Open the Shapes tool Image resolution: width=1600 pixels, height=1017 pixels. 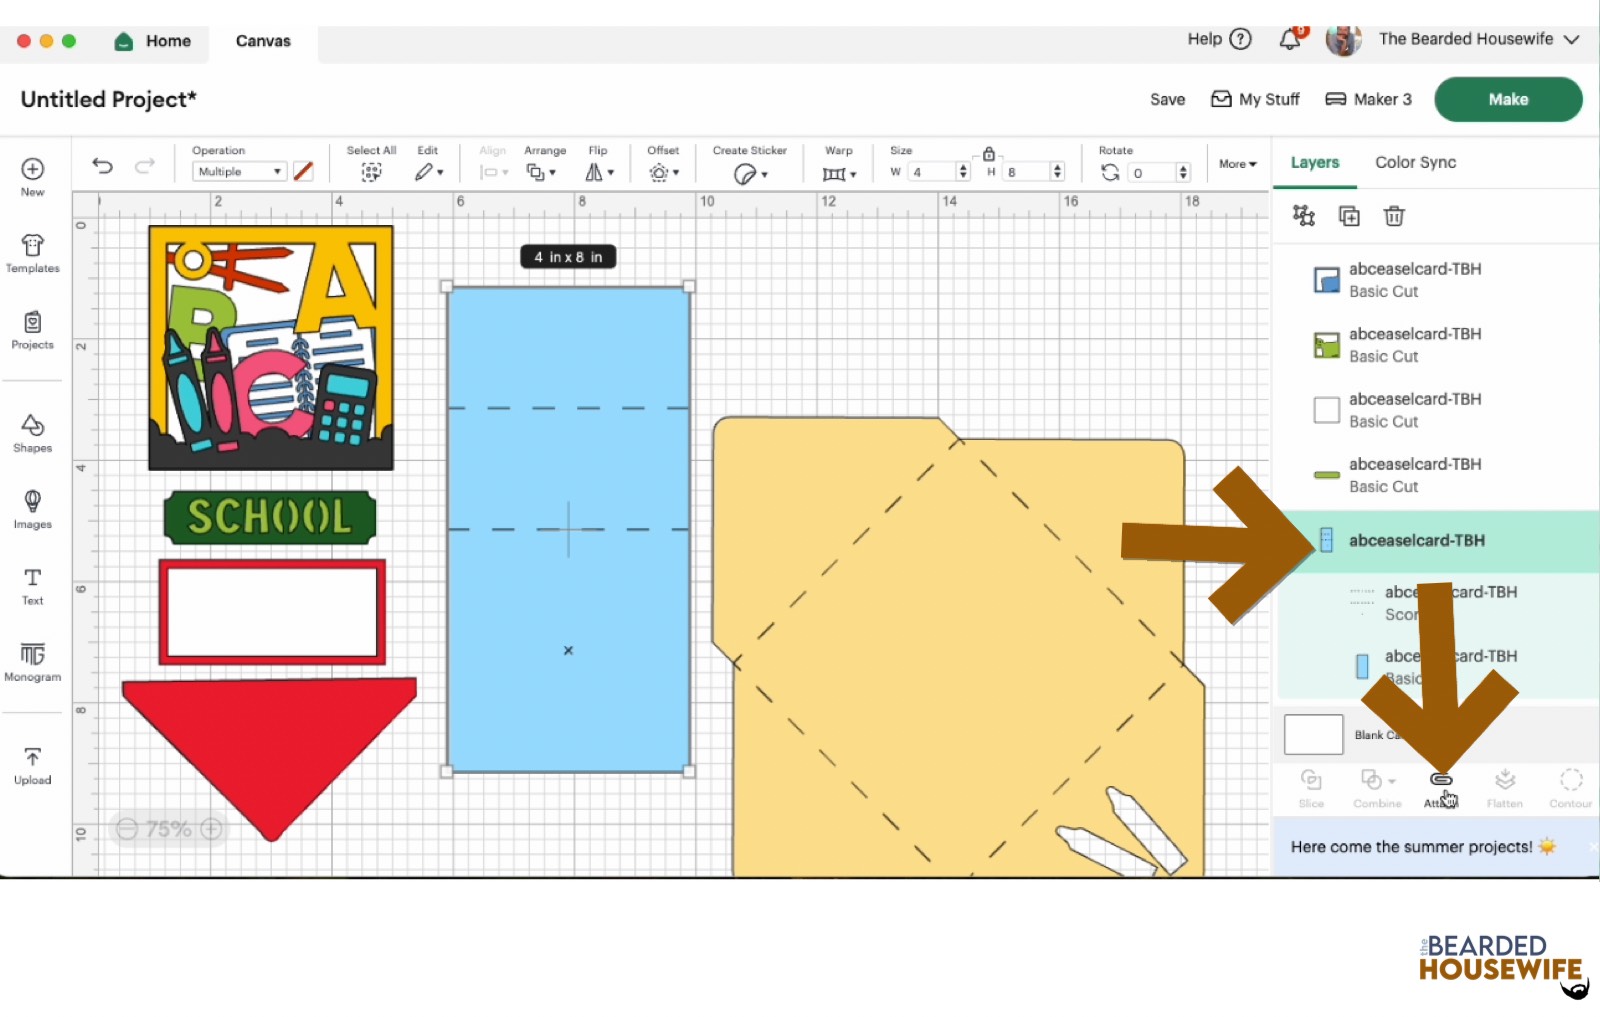[x=32, y=433]
